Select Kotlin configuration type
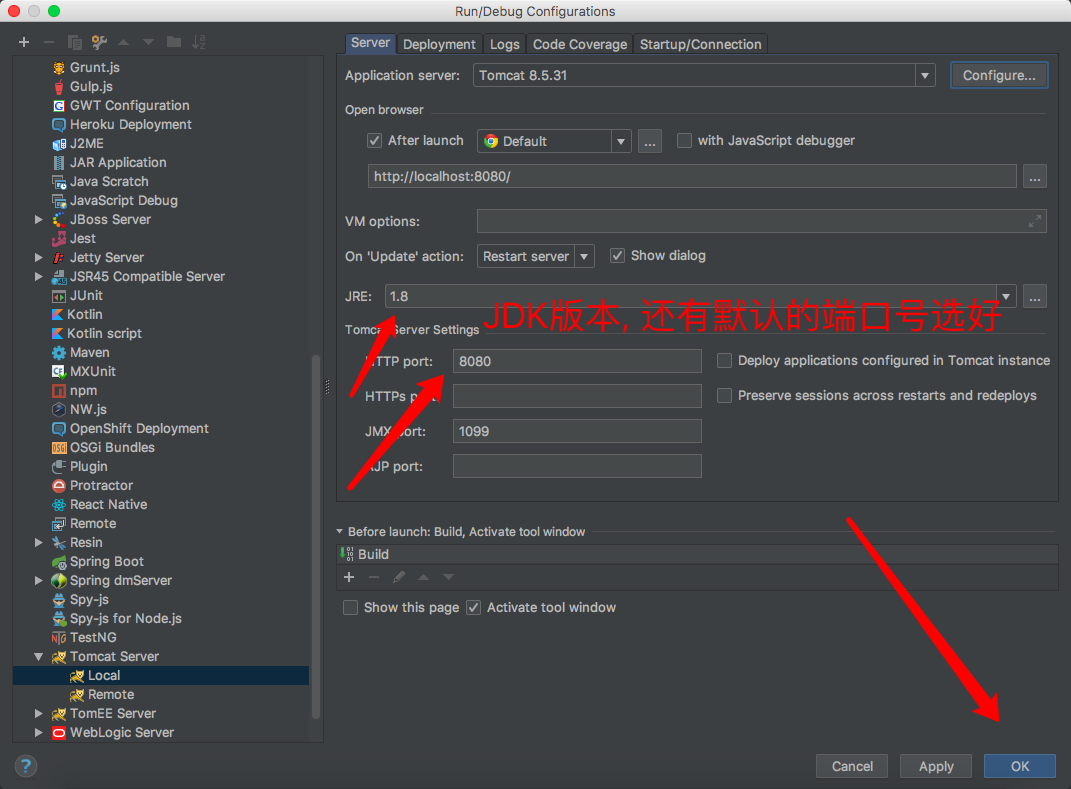1071x789 pixels. pyautogui.click(x=85, y=315)
